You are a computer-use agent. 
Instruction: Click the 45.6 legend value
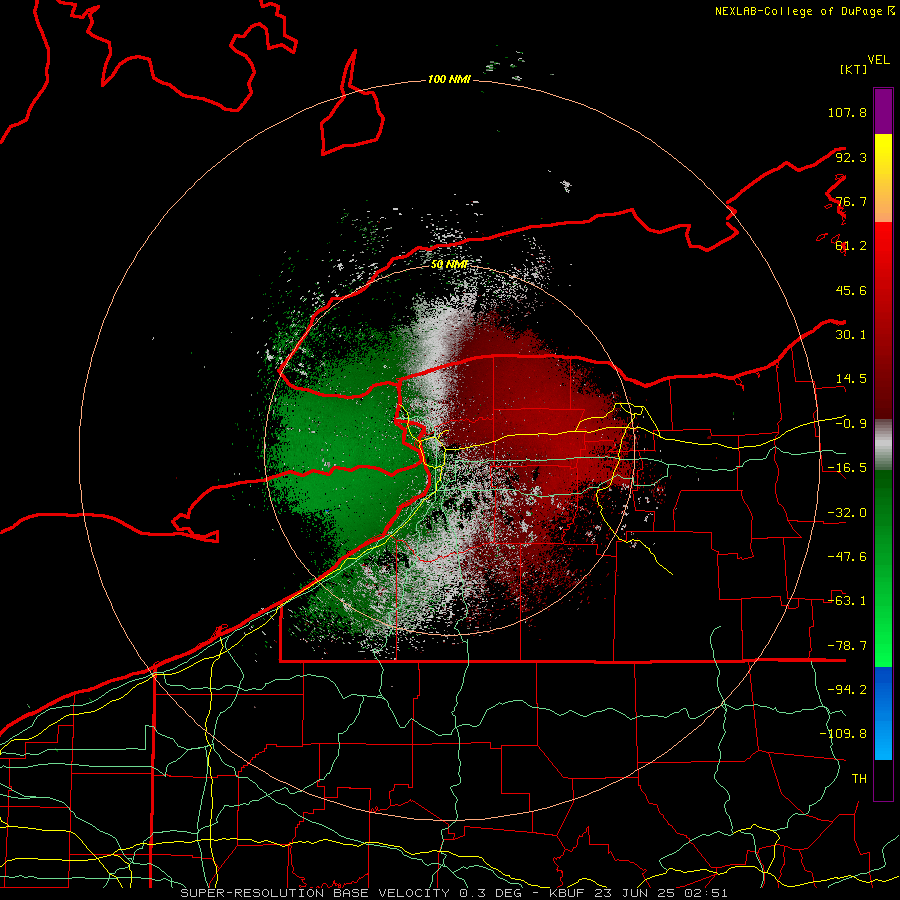pos(851,290)
